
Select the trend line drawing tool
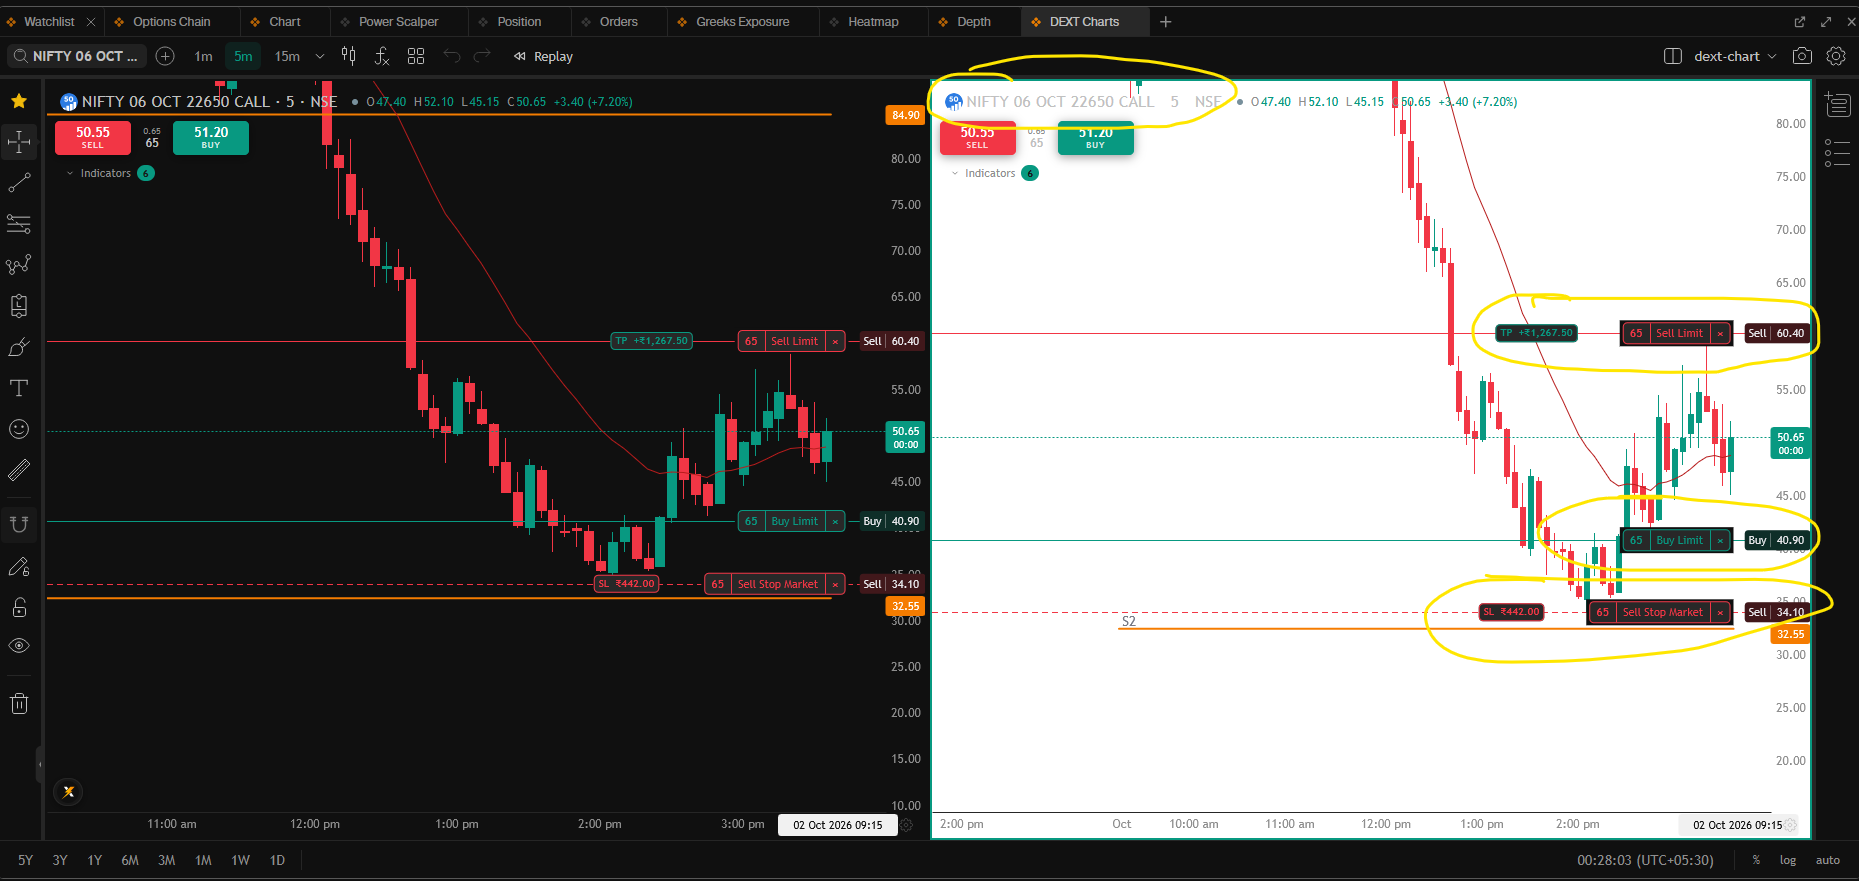pos(19,183)
